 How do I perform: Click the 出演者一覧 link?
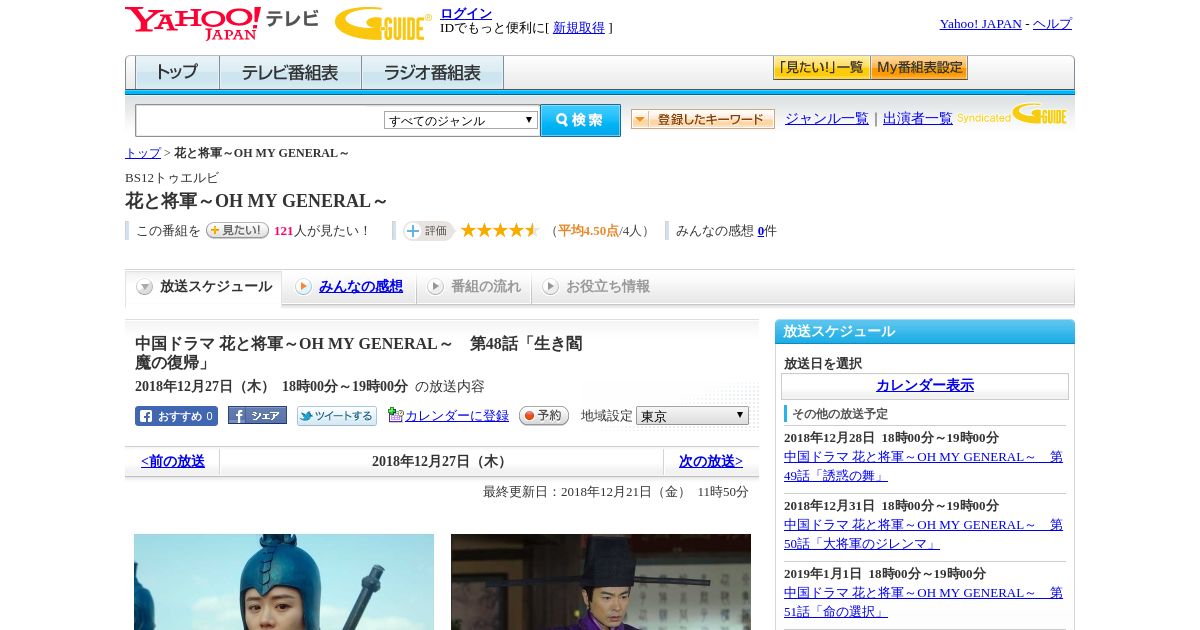[918, 119]
